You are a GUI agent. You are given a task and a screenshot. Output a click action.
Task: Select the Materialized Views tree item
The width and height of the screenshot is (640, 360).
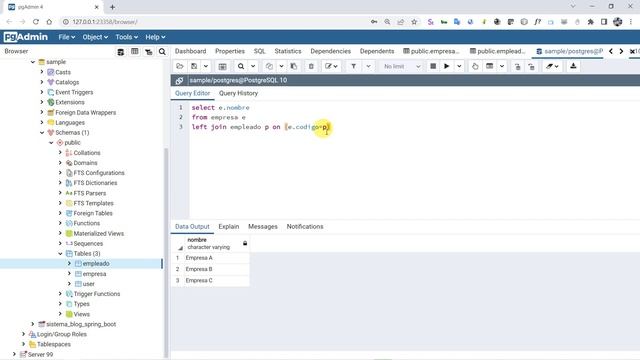[99, 233]
